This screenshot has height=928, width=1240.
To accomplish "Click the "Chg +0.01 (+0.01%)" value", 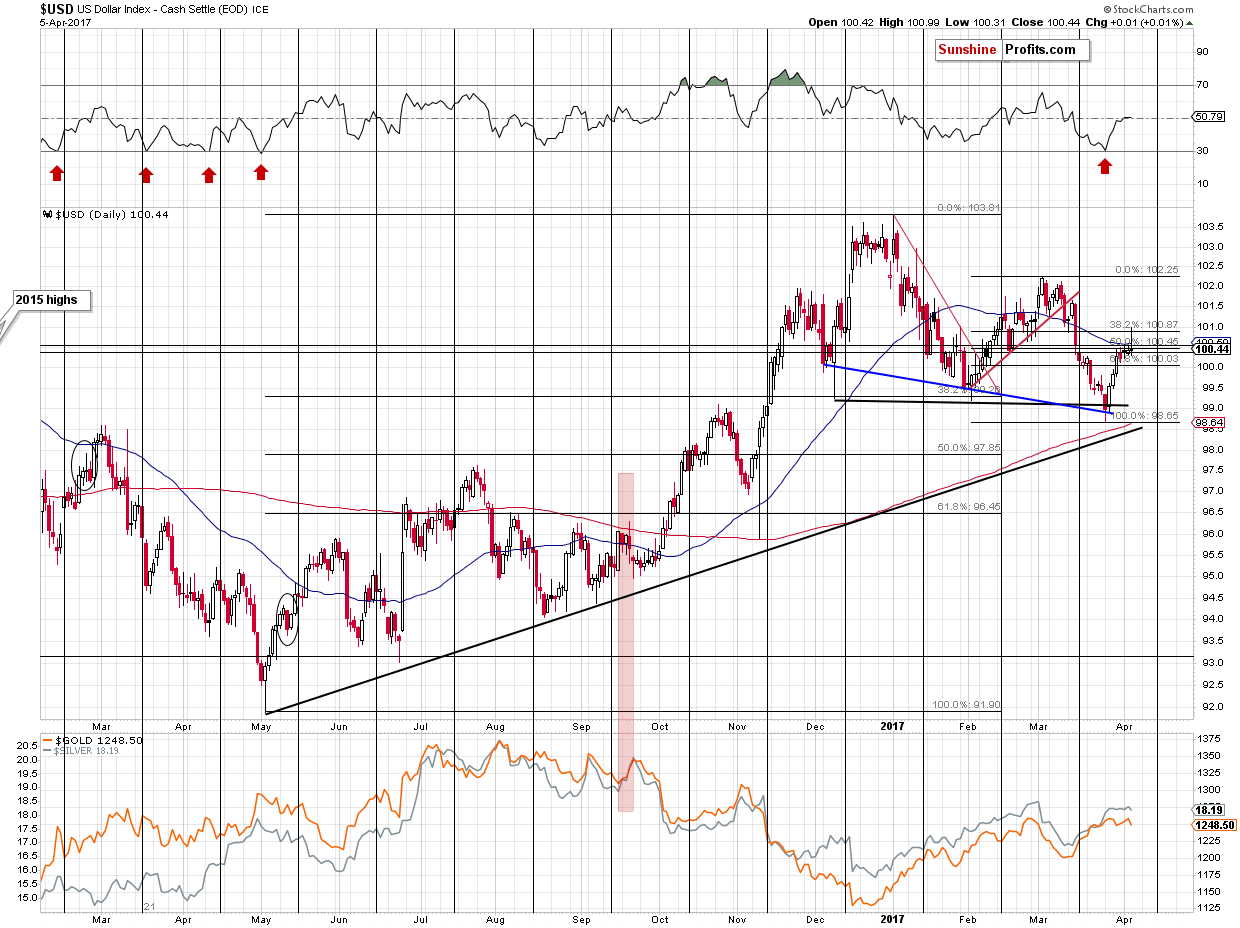I will (1135, 22).
